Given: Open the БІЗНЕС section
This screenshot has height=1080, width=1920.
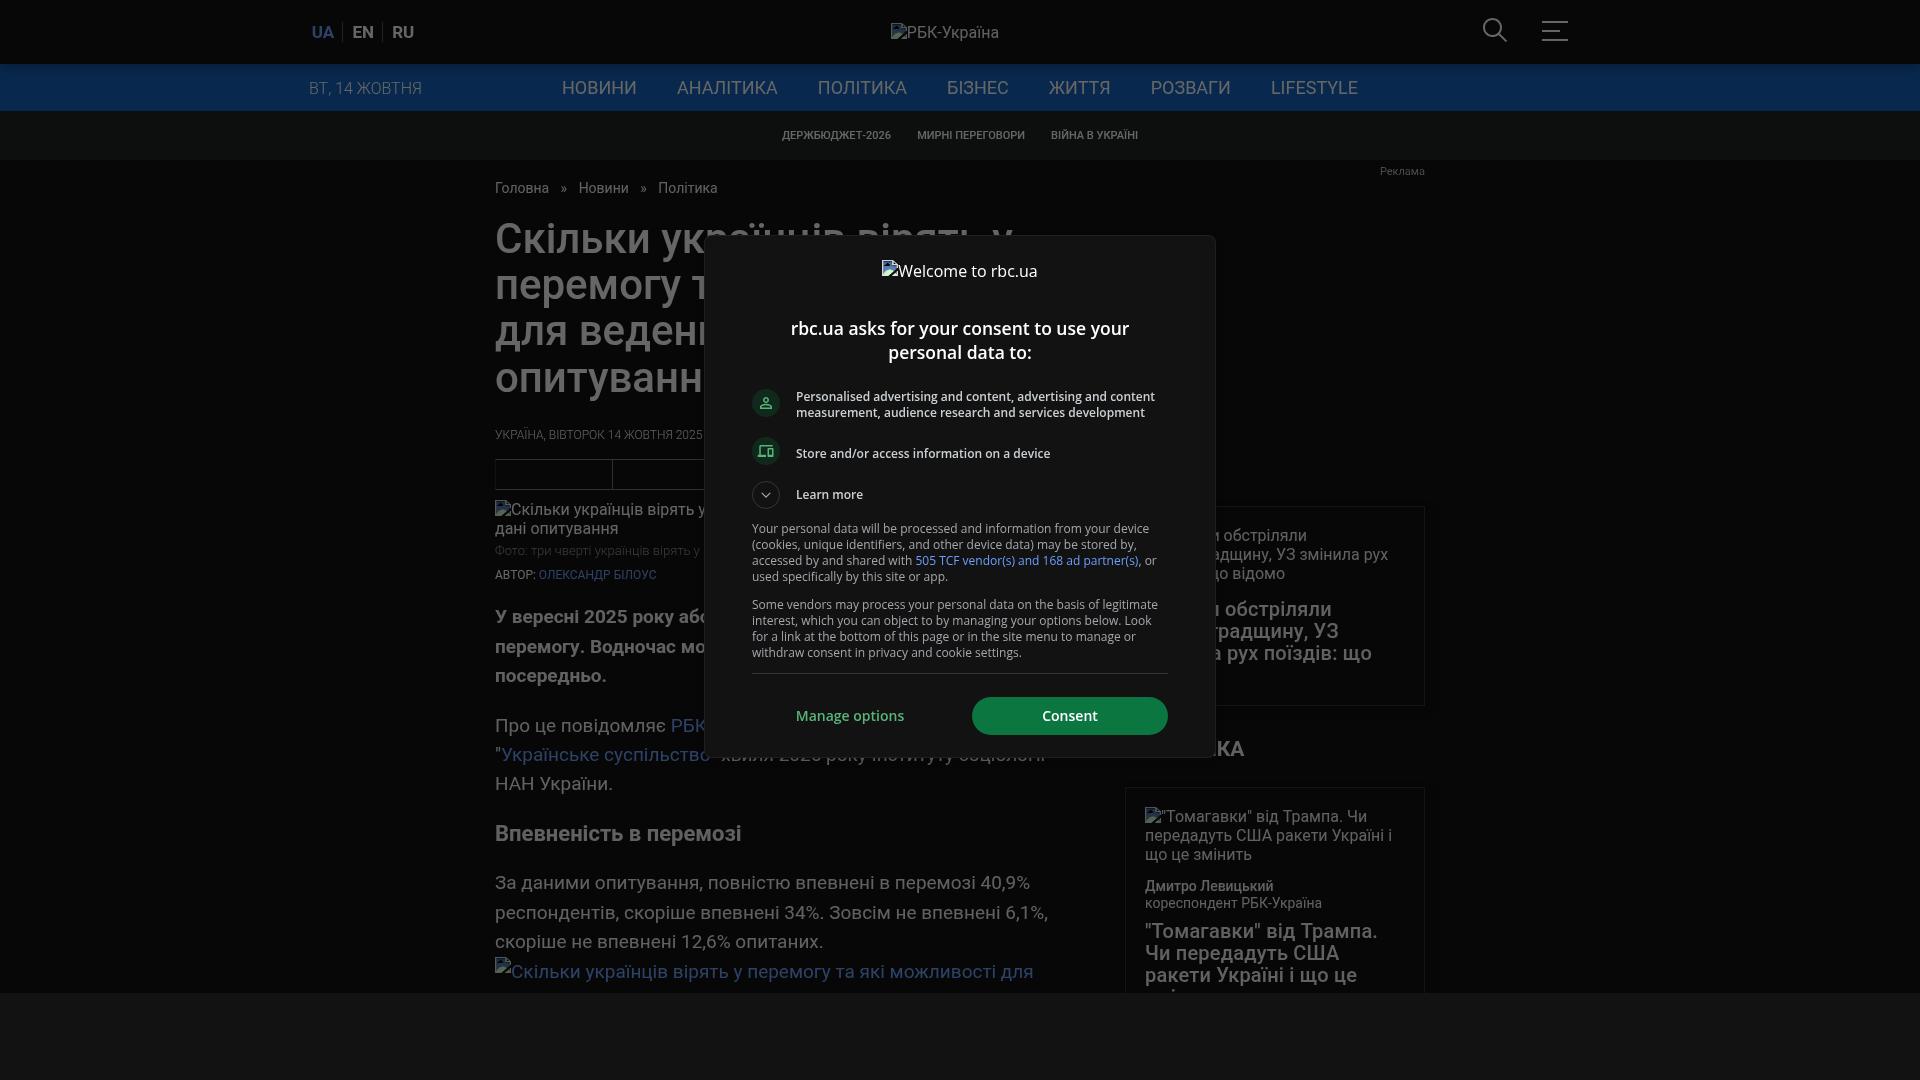Looking at the screenshot, I should [977, 88].
